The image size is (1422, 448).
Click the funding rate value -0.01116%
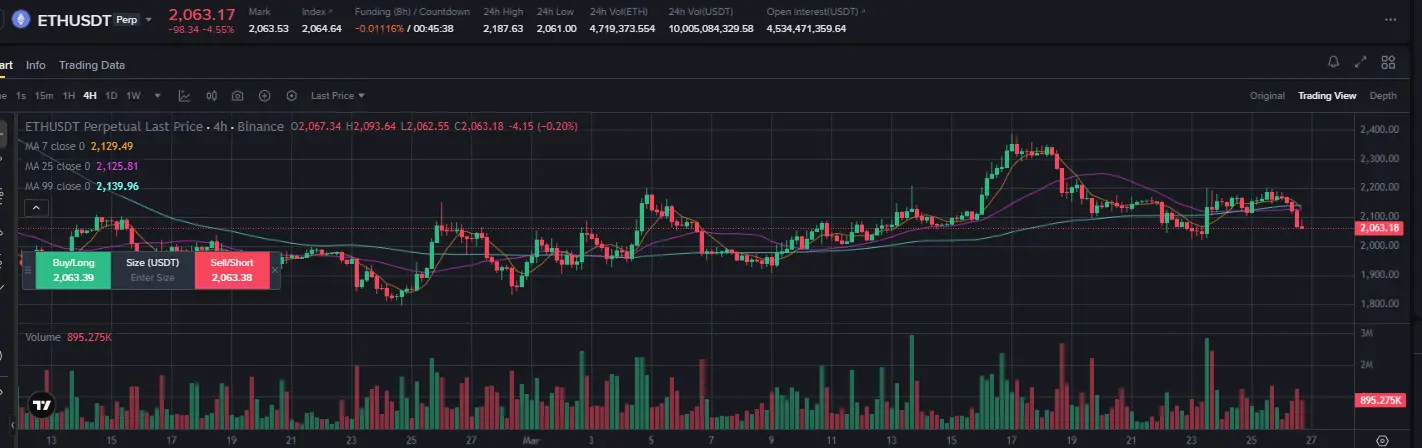click(x=379, y=28)
